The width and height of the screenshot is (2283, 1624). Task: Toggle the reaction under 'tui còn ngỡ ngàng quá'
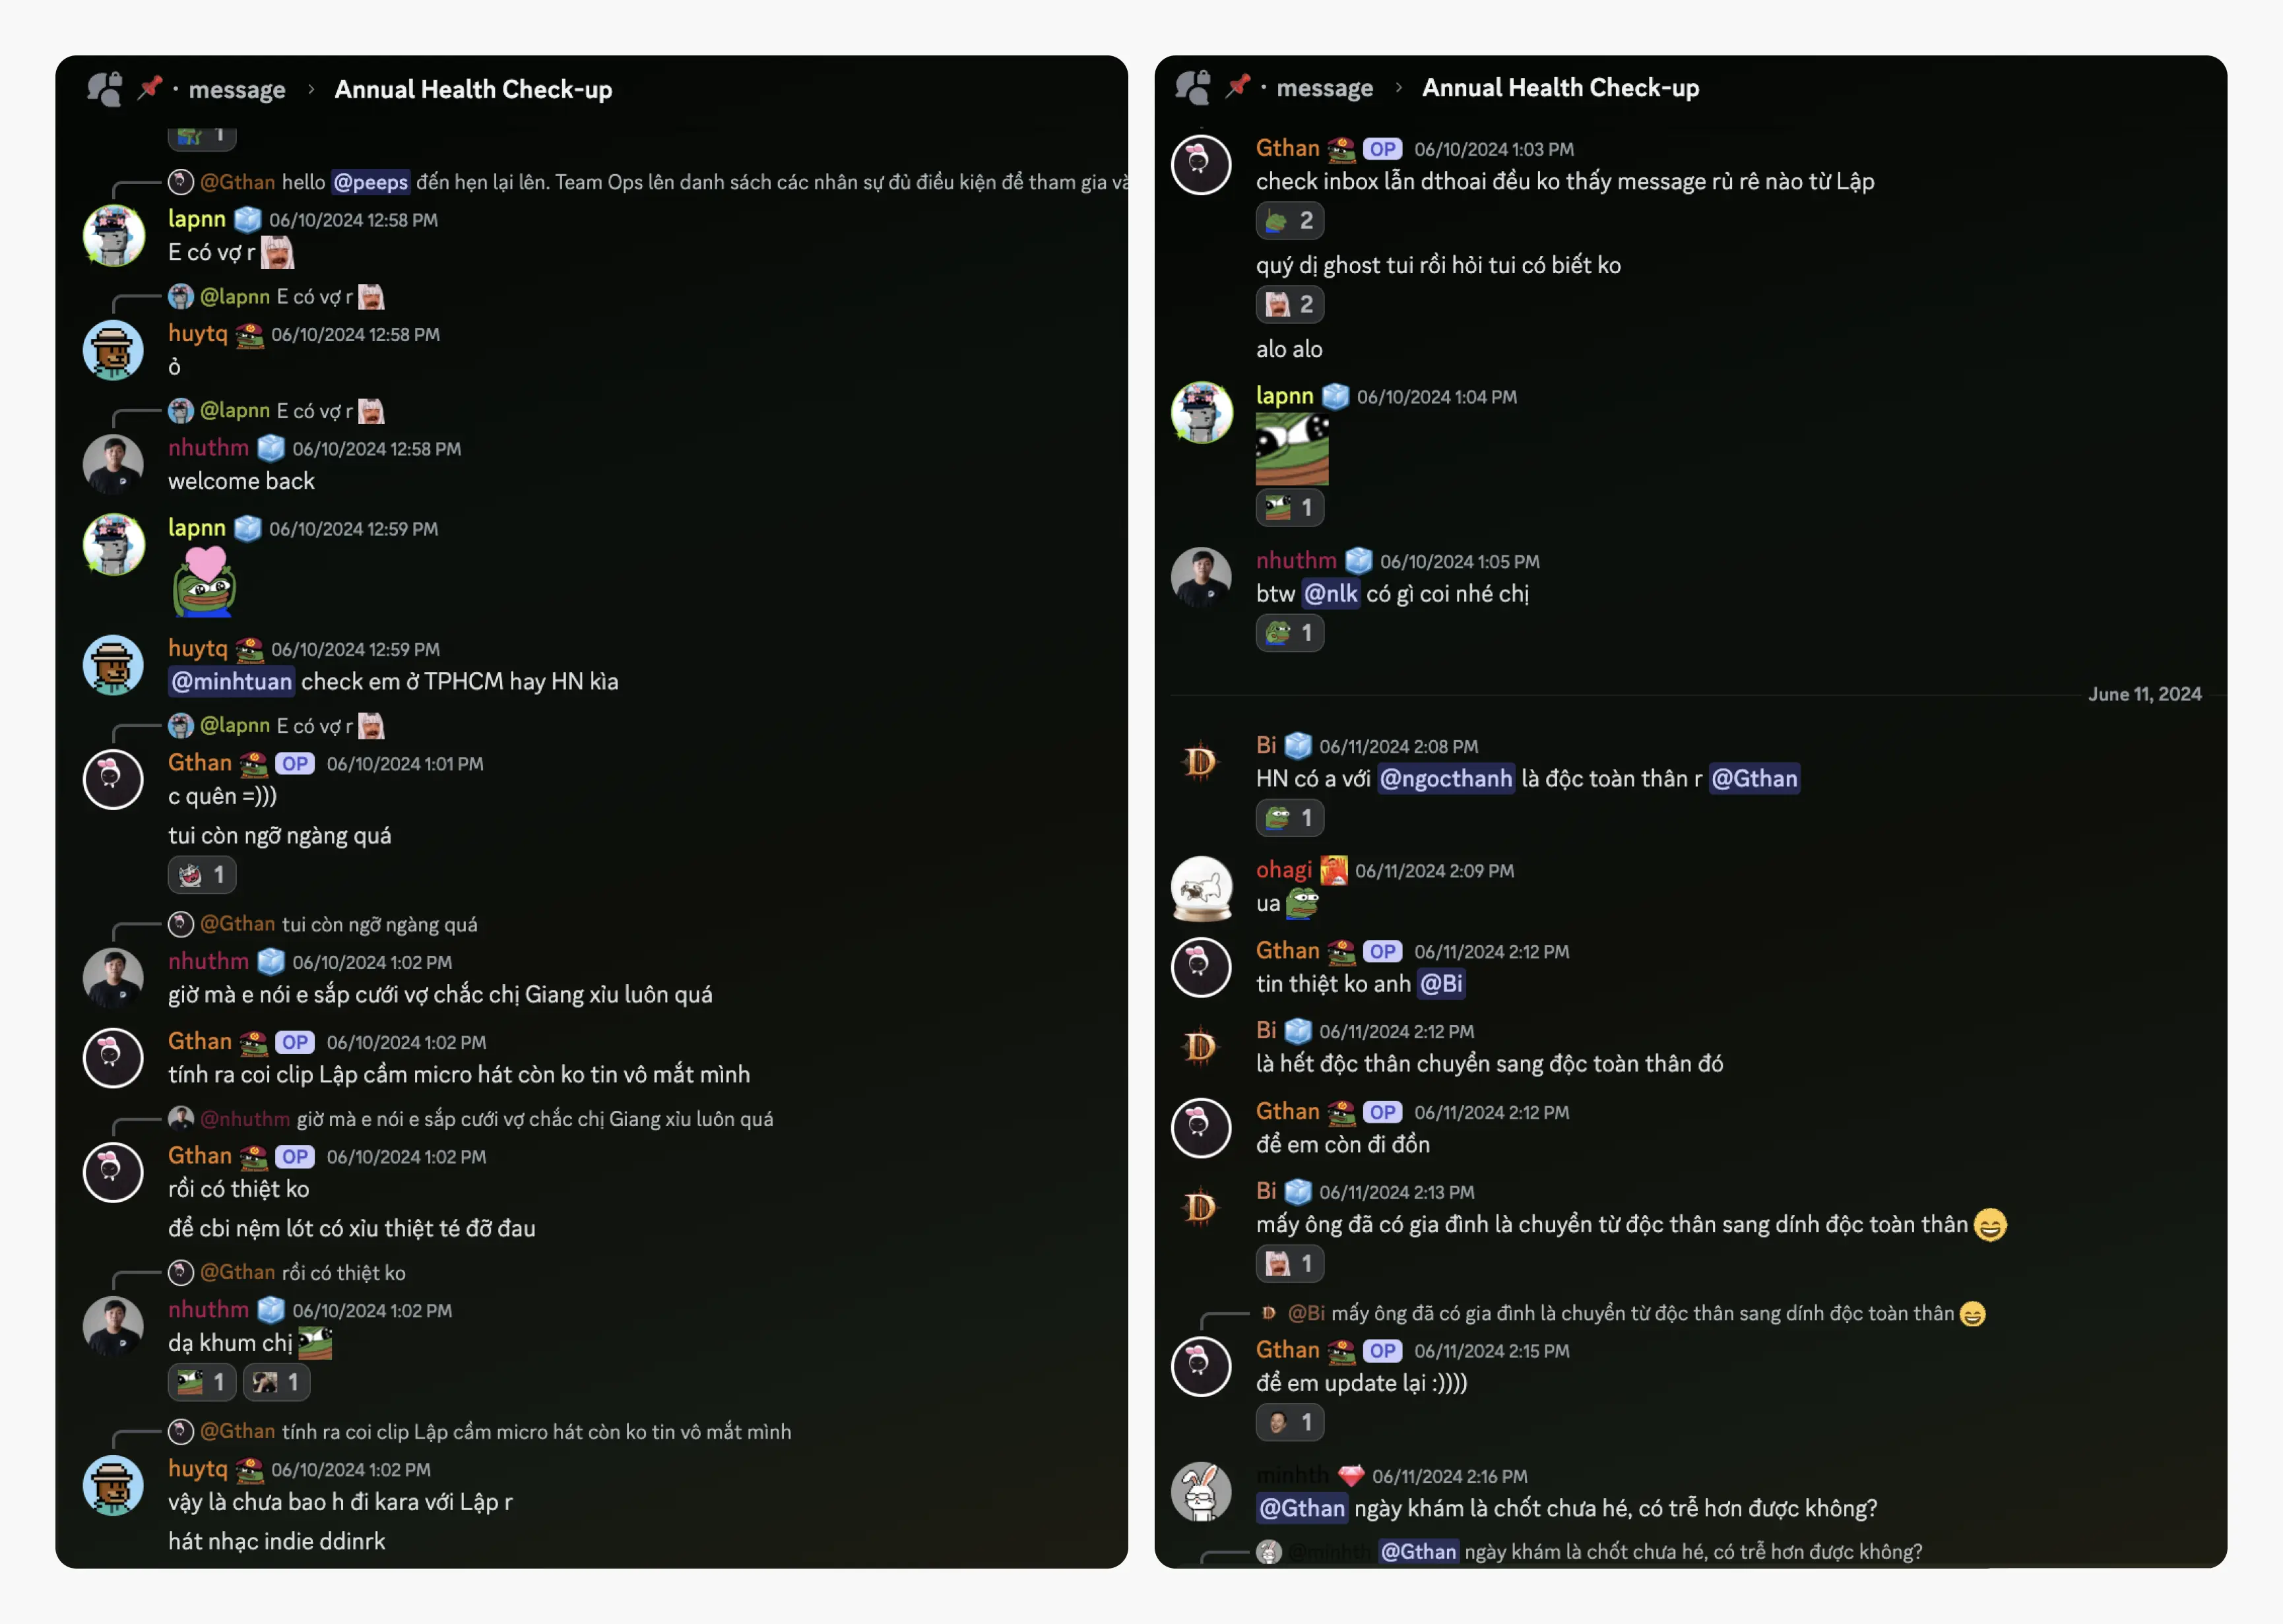(x=202, y=875)
